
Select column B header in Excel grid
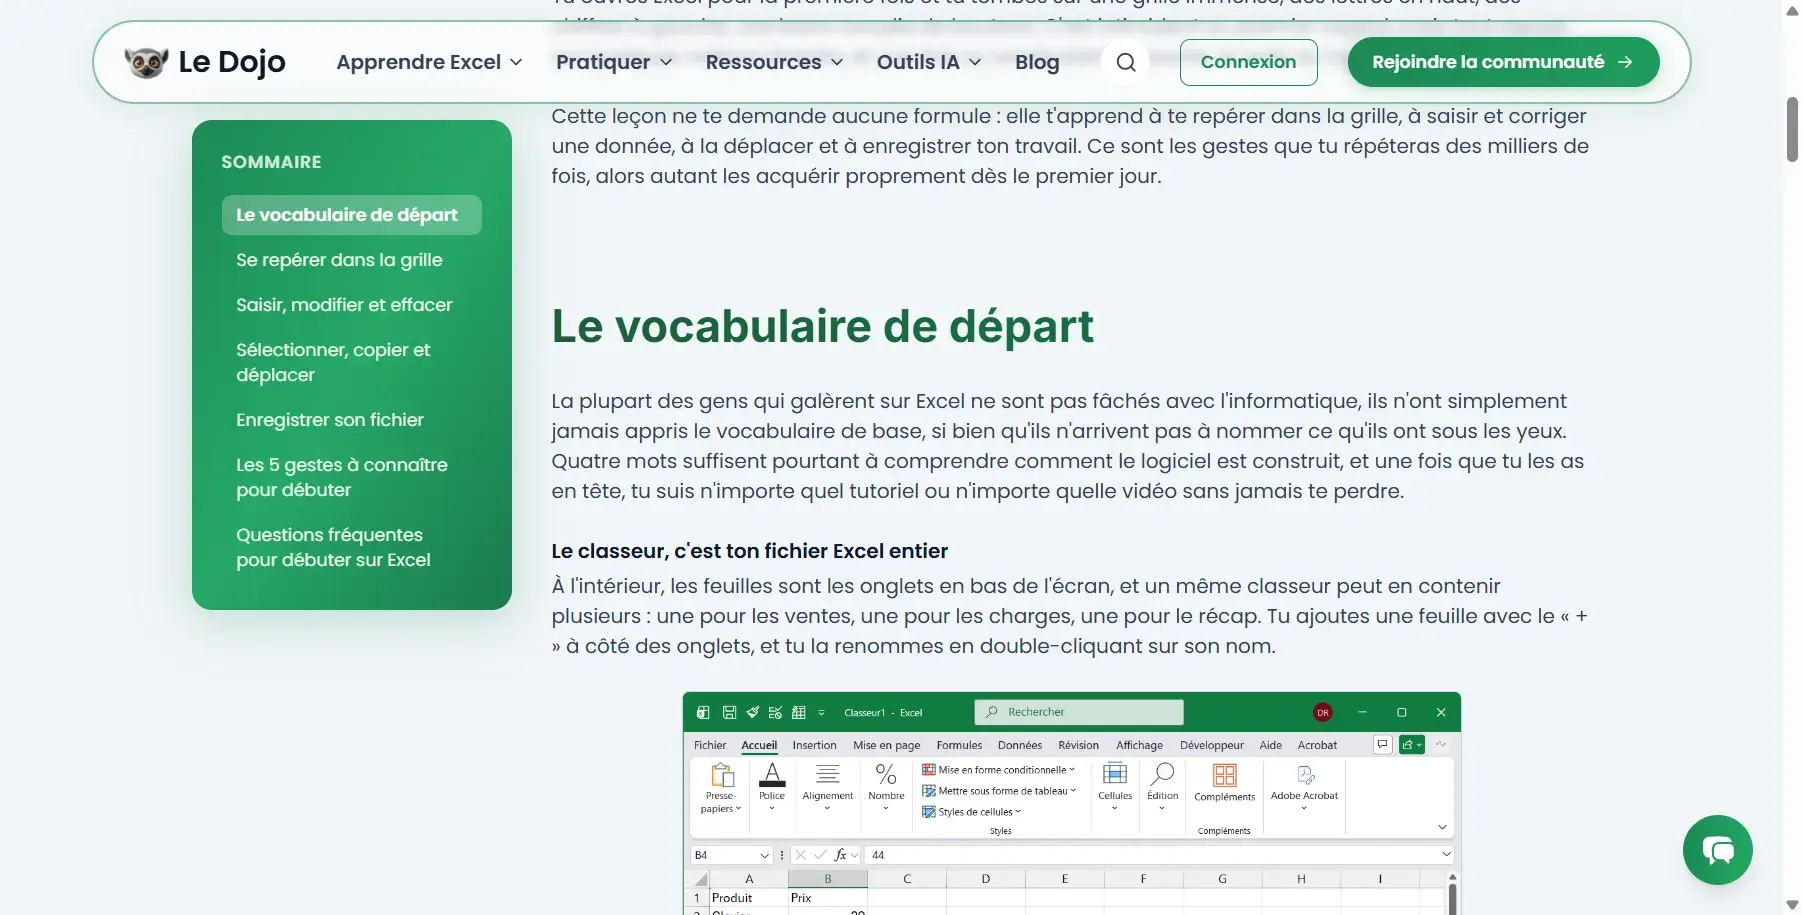827,879
